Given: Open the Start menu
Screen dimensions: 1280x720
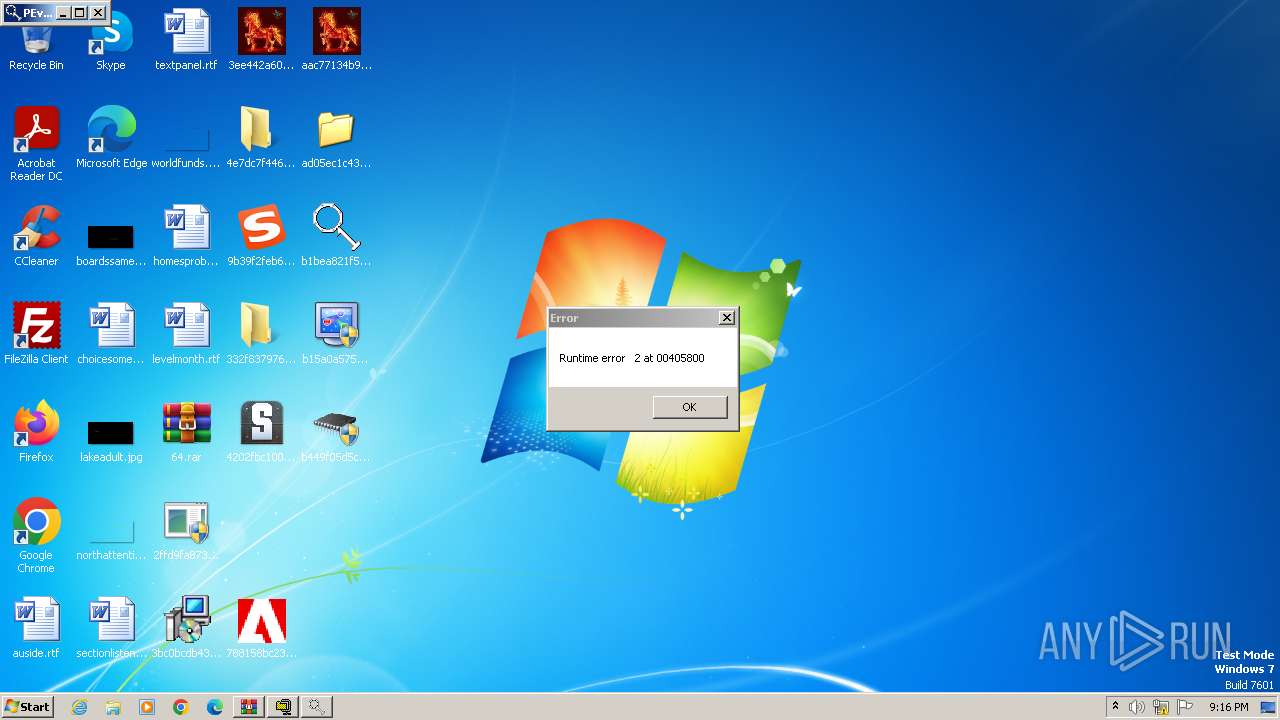Looking at the screenshot, I should point(27,706).
